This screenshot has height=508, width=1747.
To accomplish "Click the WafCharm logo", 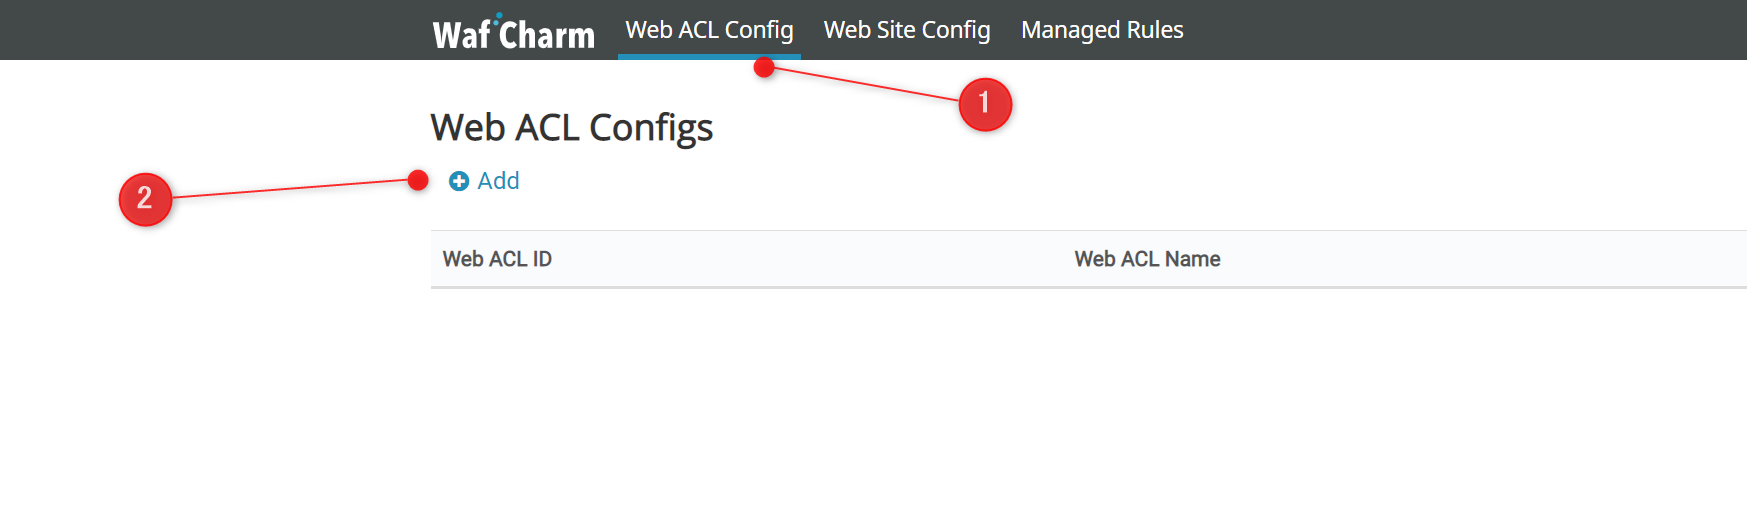I will coord(513,34).
